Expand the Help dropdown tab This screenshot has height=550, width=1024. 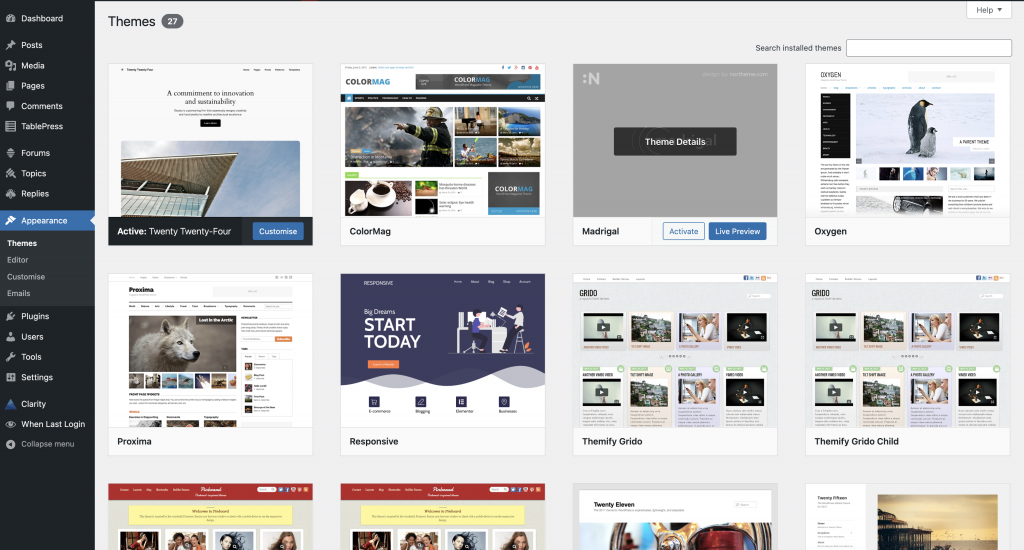[989, 10]
